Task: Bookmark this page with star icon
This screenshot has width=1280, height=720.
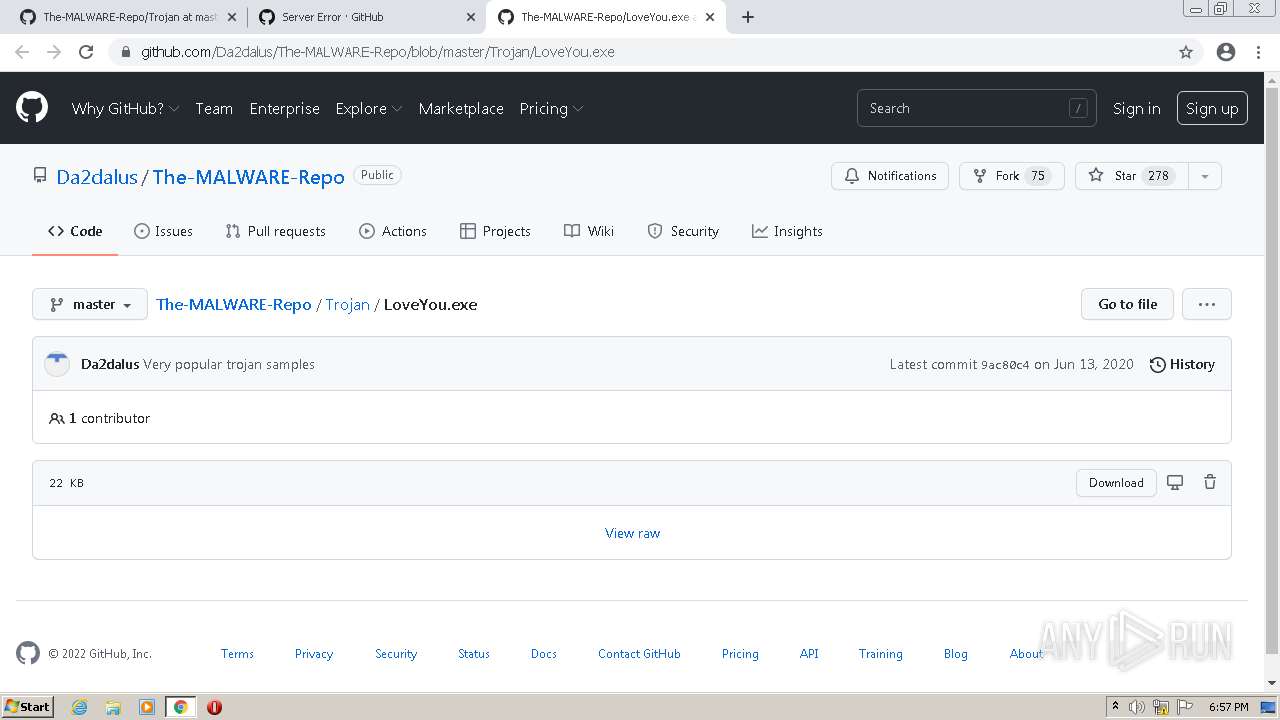Action: coord(1186,52)
